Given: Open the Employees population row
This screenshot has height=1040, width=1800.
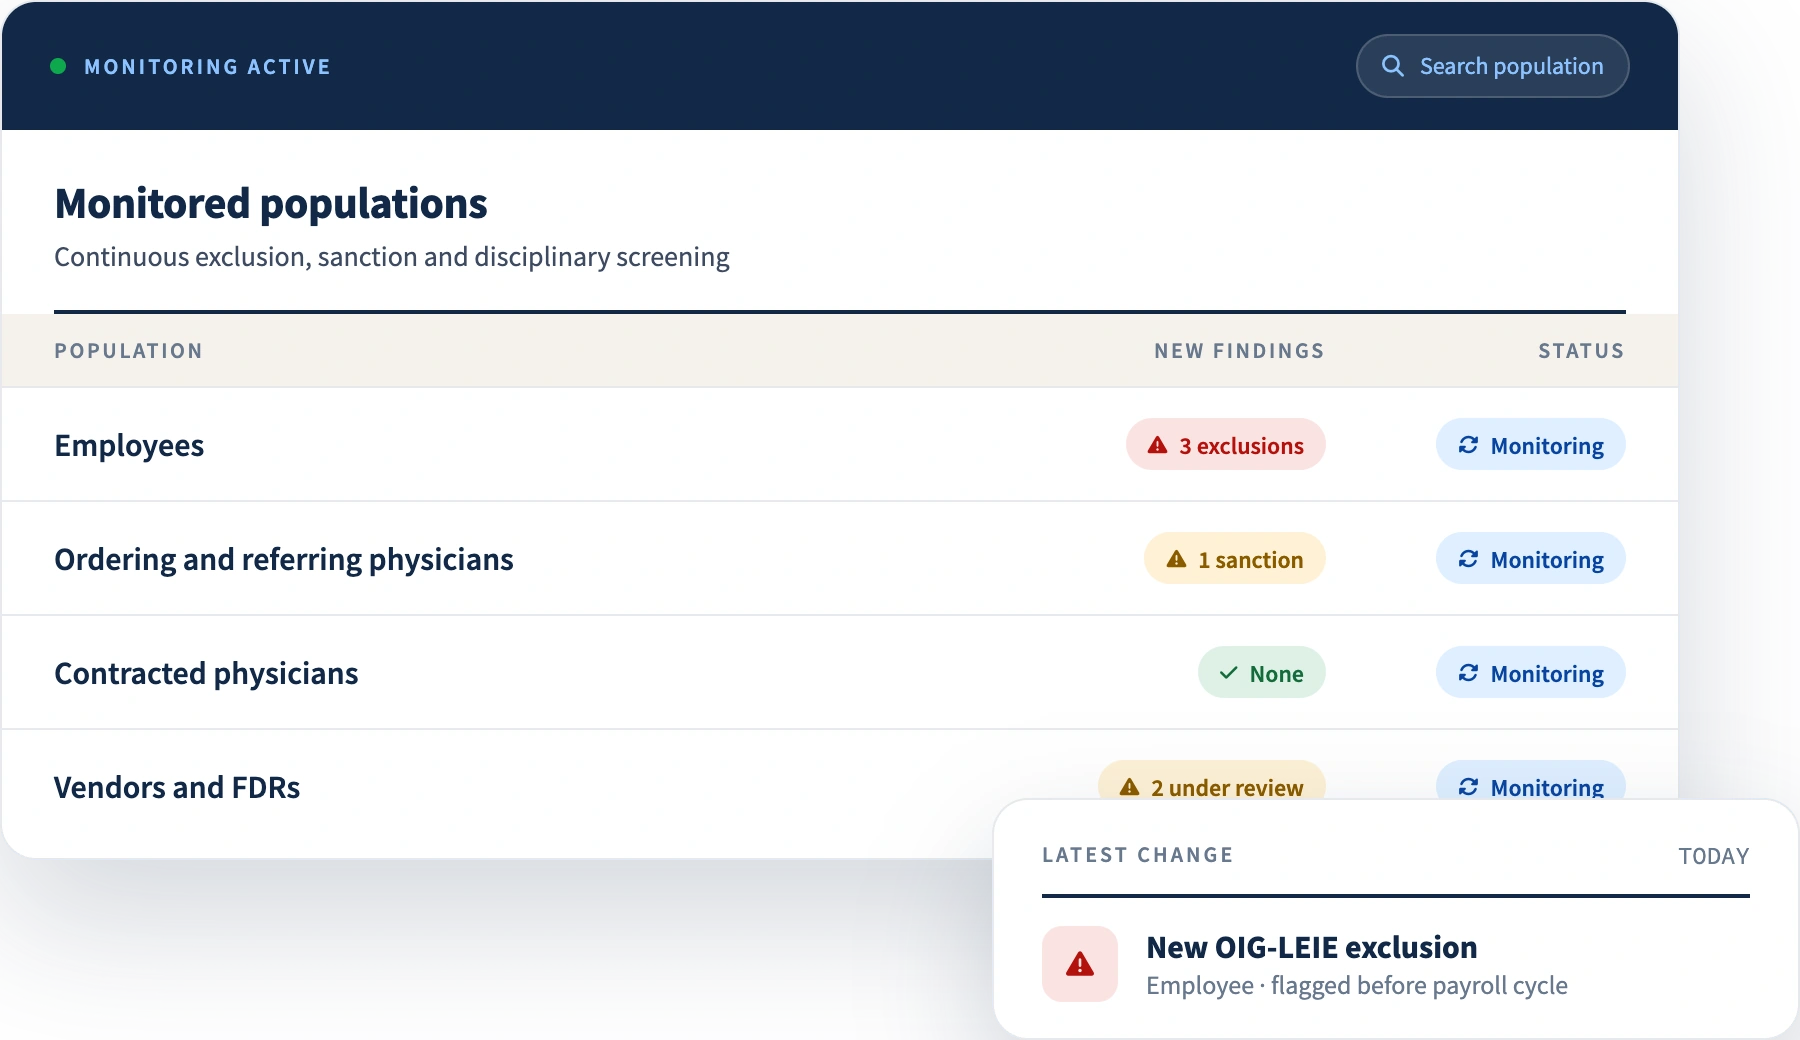Looking at the screenshot, I should tap(840, 445).
